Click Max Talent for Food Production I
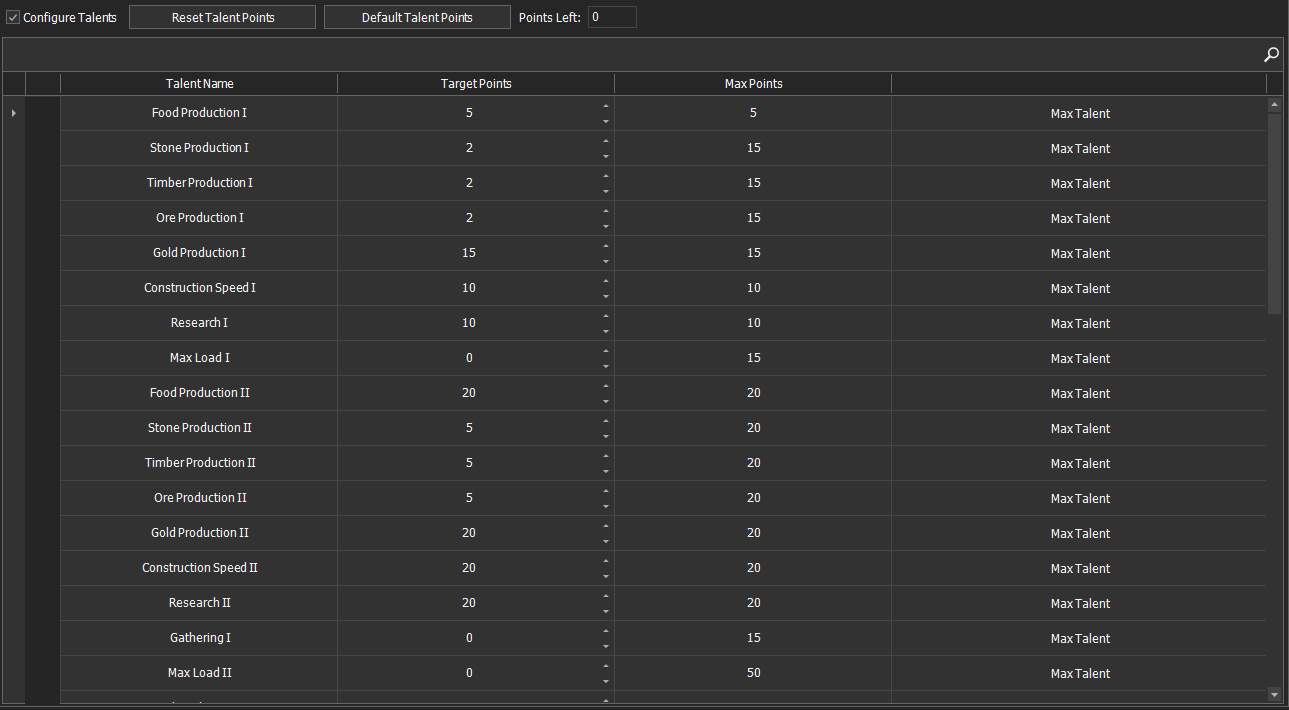 point(1079,113)
